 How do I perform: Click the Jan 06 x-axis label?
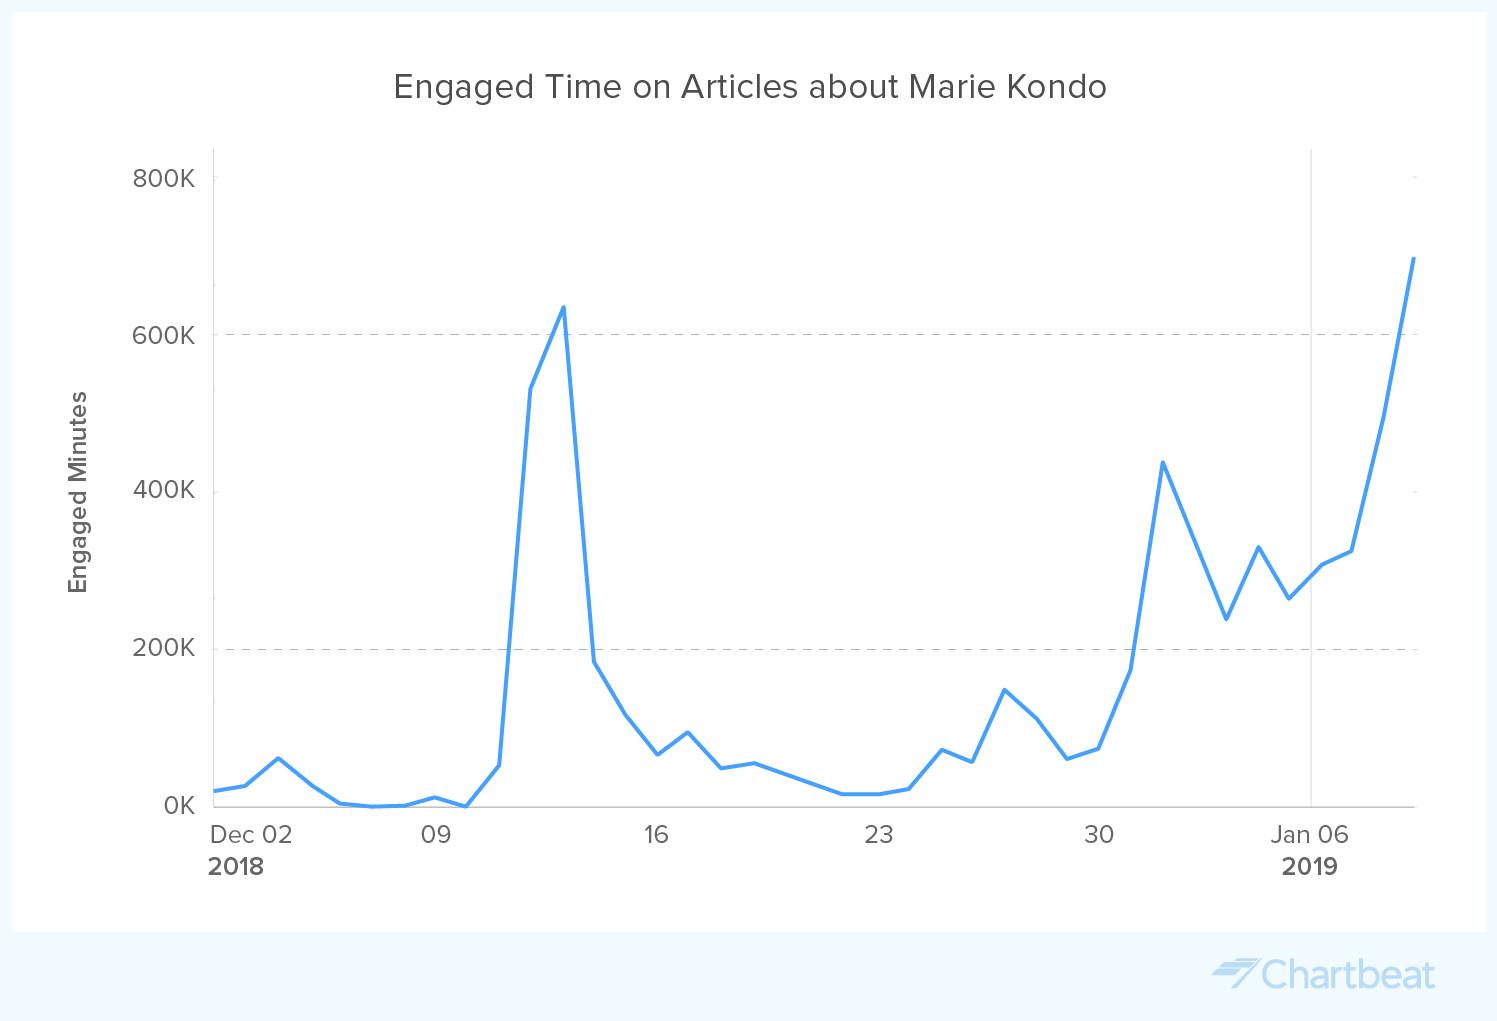[x=1309, y=834]
